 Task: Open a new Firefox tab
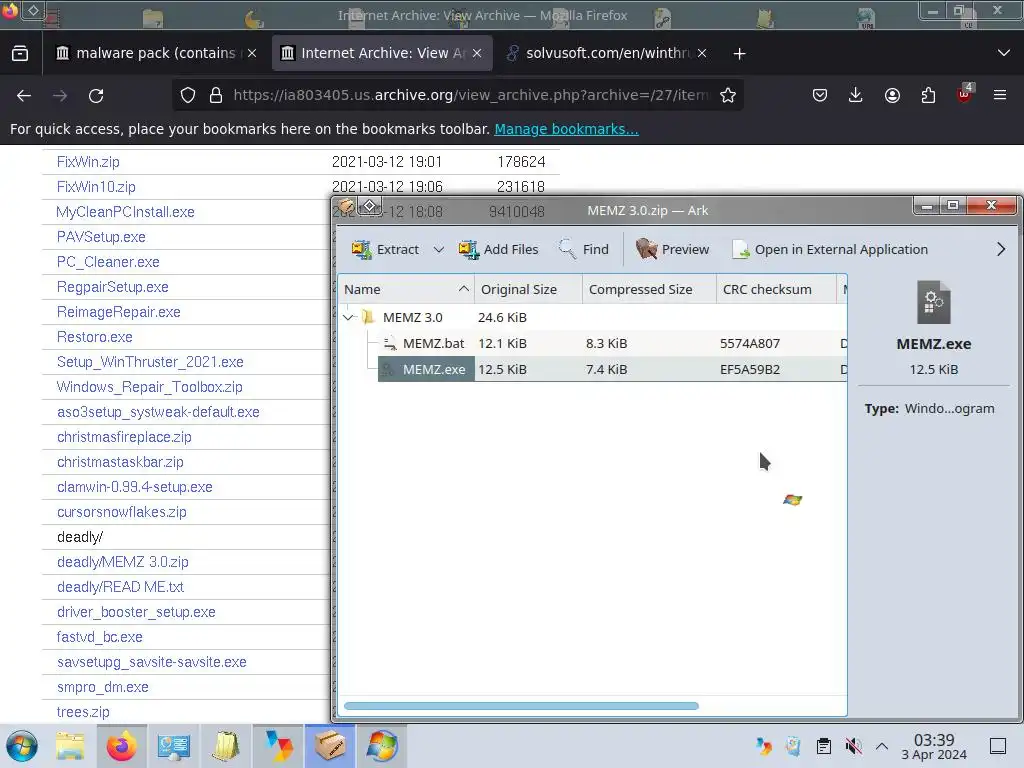[739, 54]
